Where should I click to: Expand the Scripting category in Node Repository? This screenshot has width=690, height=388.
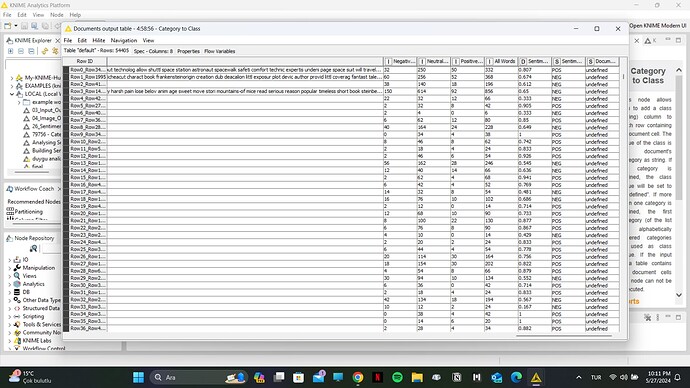[10, 317]
